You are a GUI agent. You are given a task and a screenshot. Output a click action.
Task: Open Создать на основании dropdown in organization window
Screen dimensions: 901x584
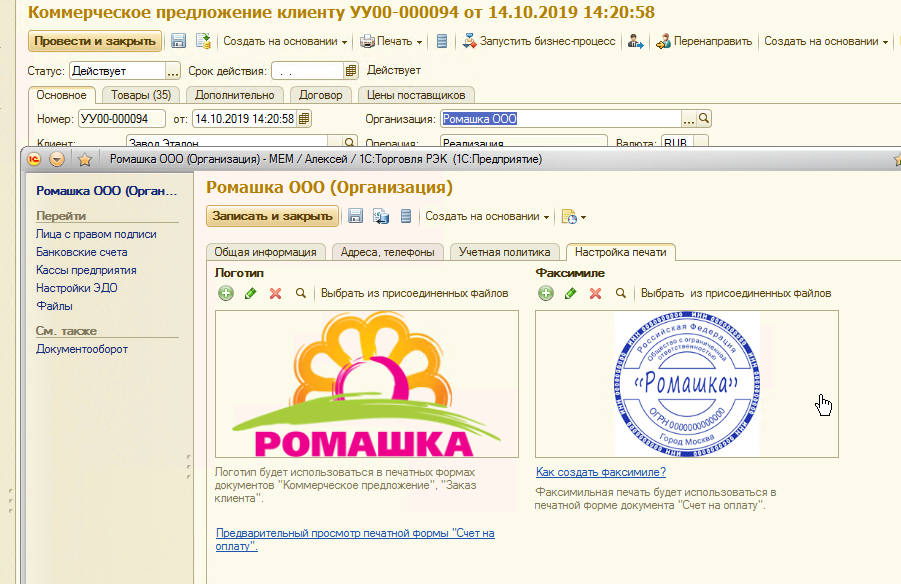click(487, 216)
